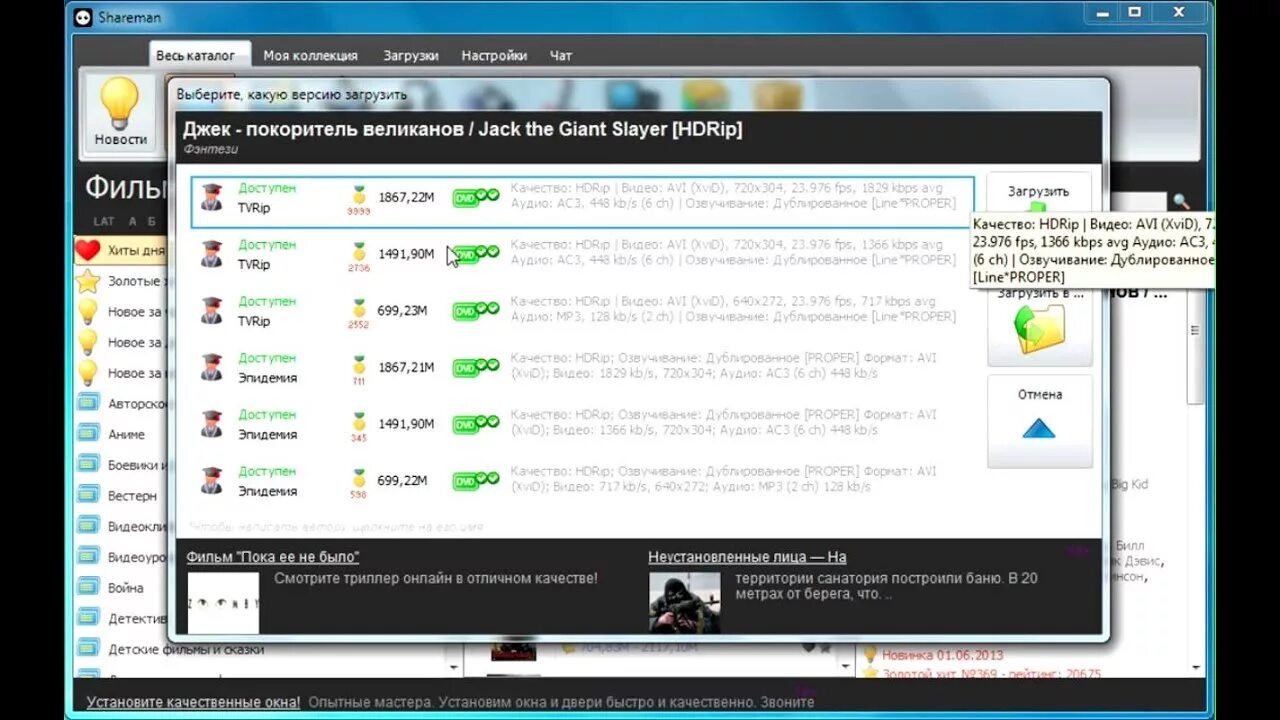This screenshot has height=720, width=1280.
Task: Open Война category in sidebar
Action: click(126, 588)
